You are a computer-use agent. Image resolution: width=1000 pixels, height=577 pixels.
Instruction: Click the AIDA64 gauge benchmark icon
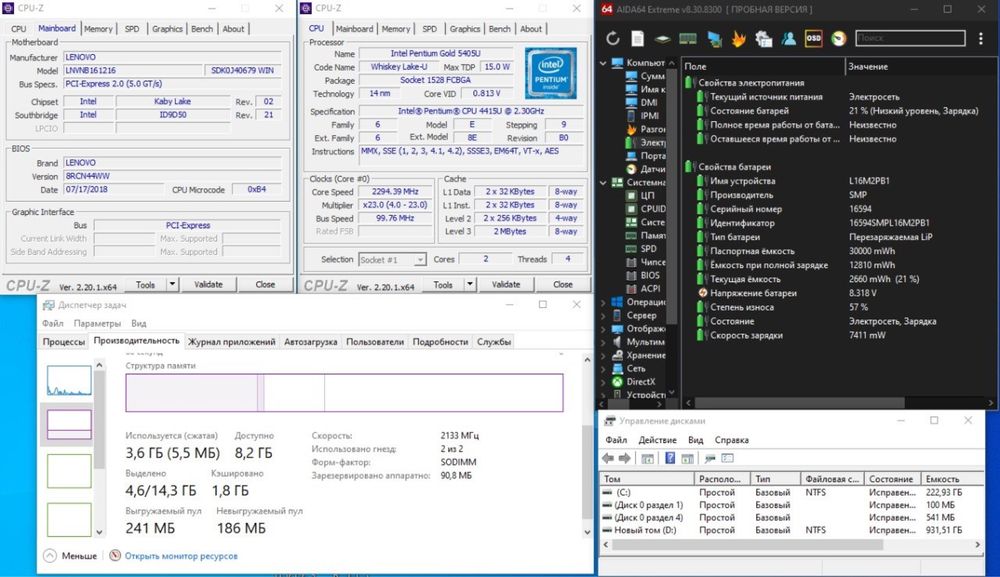[x=839, y=38]
